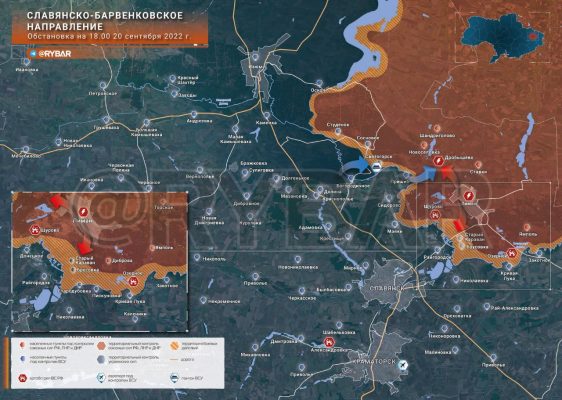
Task: Click the red artillery icon at Shchurovo
Action: pos(435,215)
